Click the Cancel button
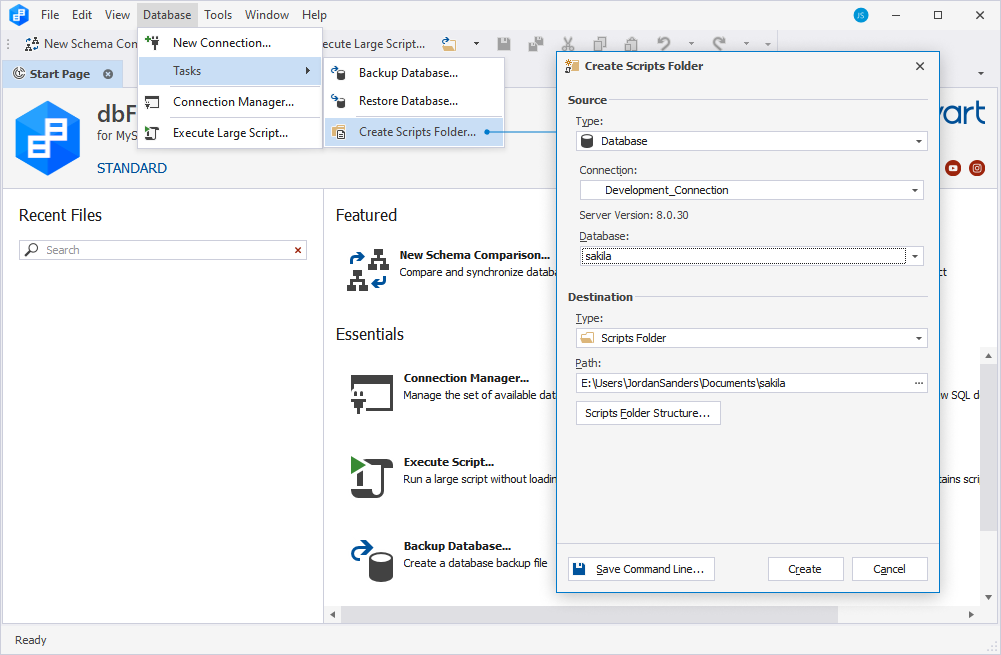The width and height of the screenshot is (1001, 655). pos(889,569)
